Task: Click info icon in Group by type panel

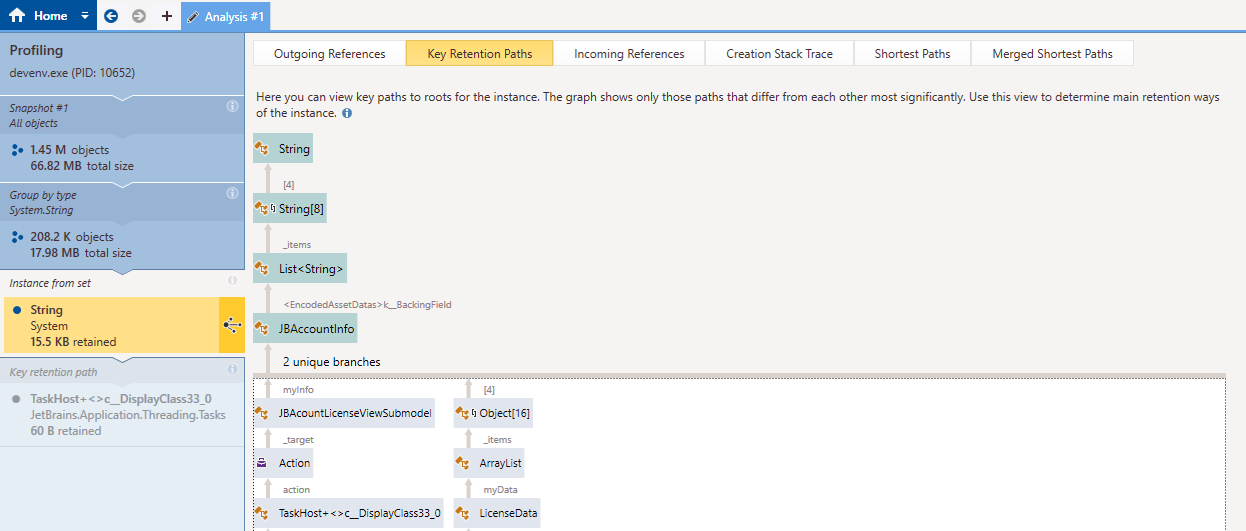Action: [x=232, y=194]
